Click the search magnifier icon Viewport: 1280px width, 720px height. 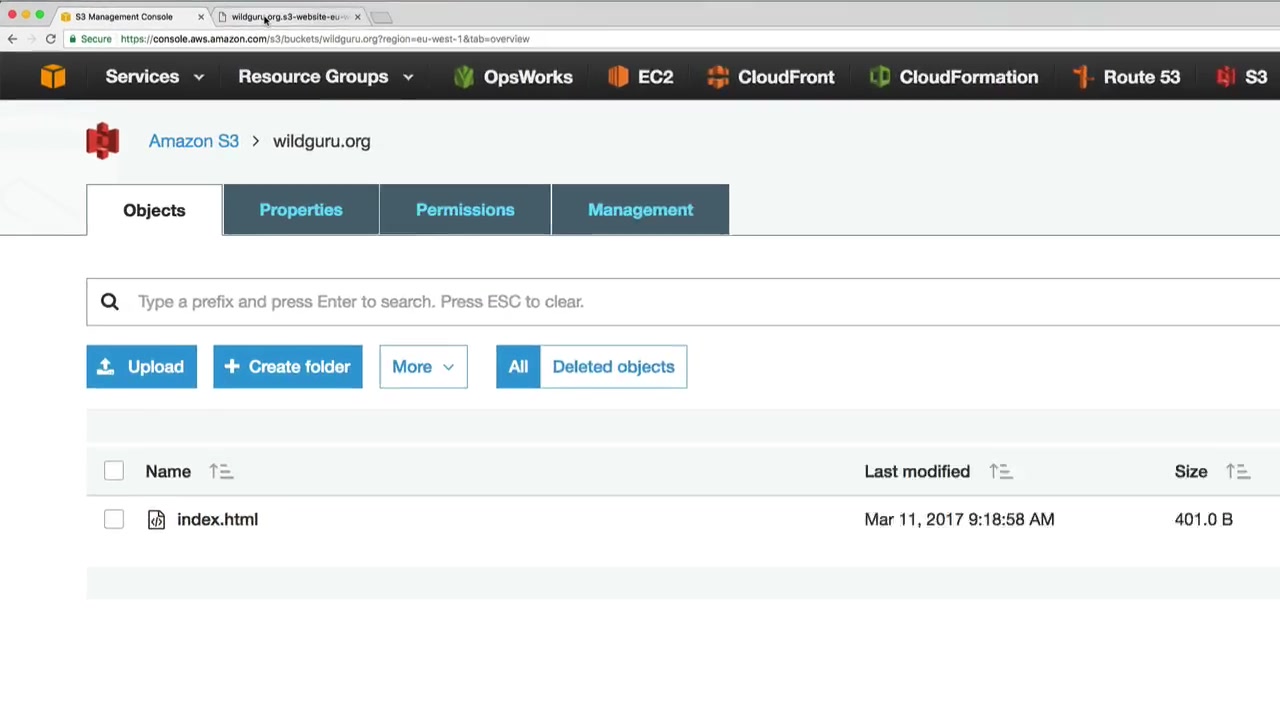[110, 302]
